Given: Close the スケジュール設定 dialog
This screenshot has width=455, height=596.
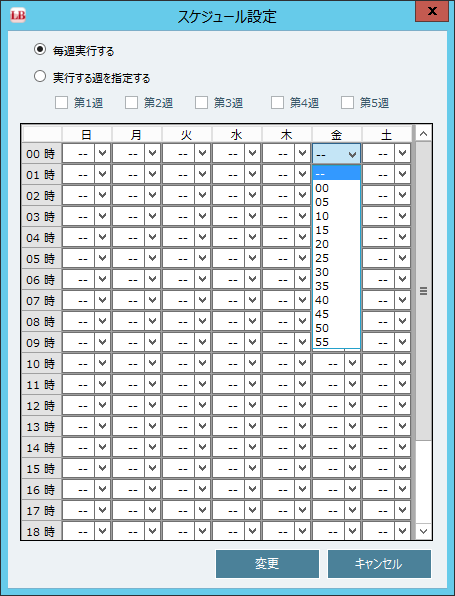Looking at the screenshot, I should click(x=432, y=11).
